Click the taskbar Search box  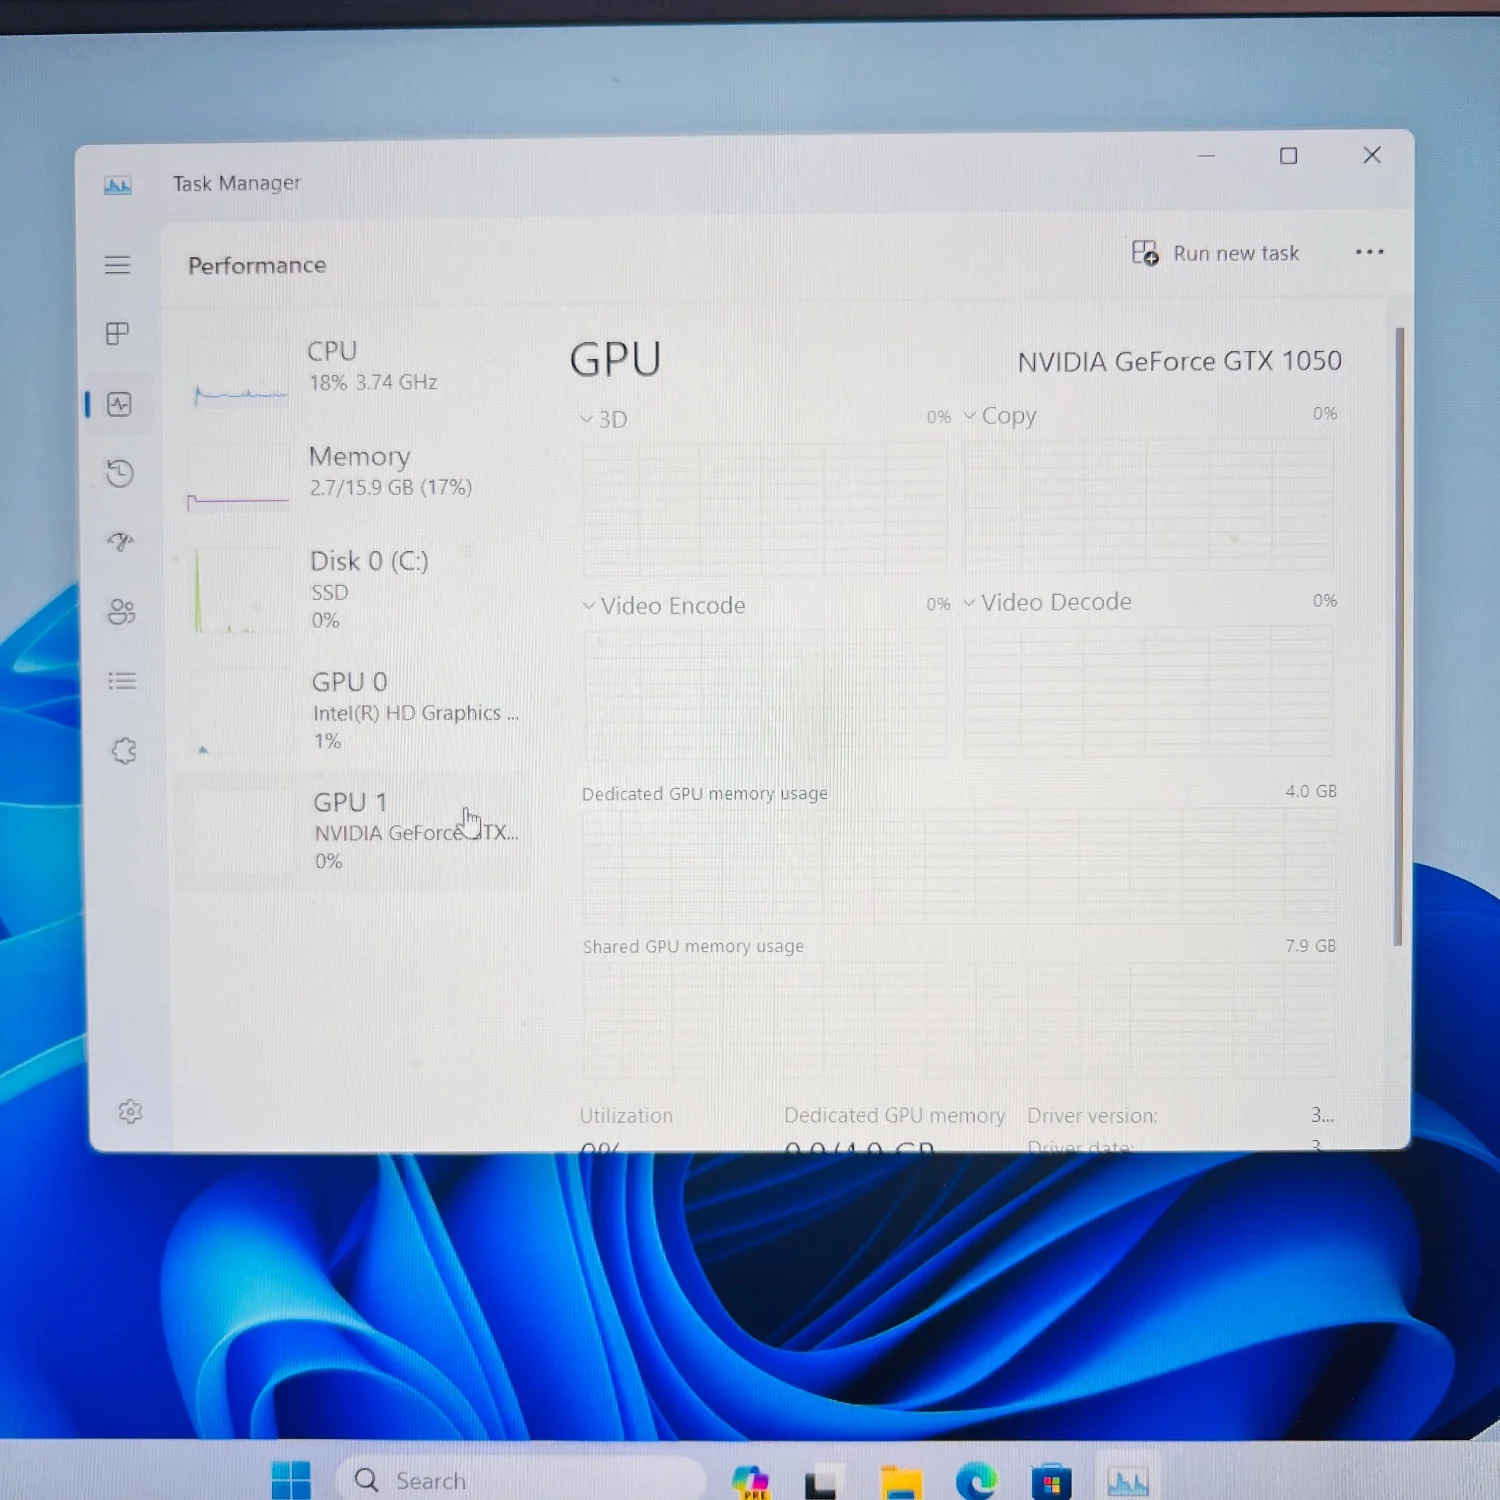click(520, 1480)
